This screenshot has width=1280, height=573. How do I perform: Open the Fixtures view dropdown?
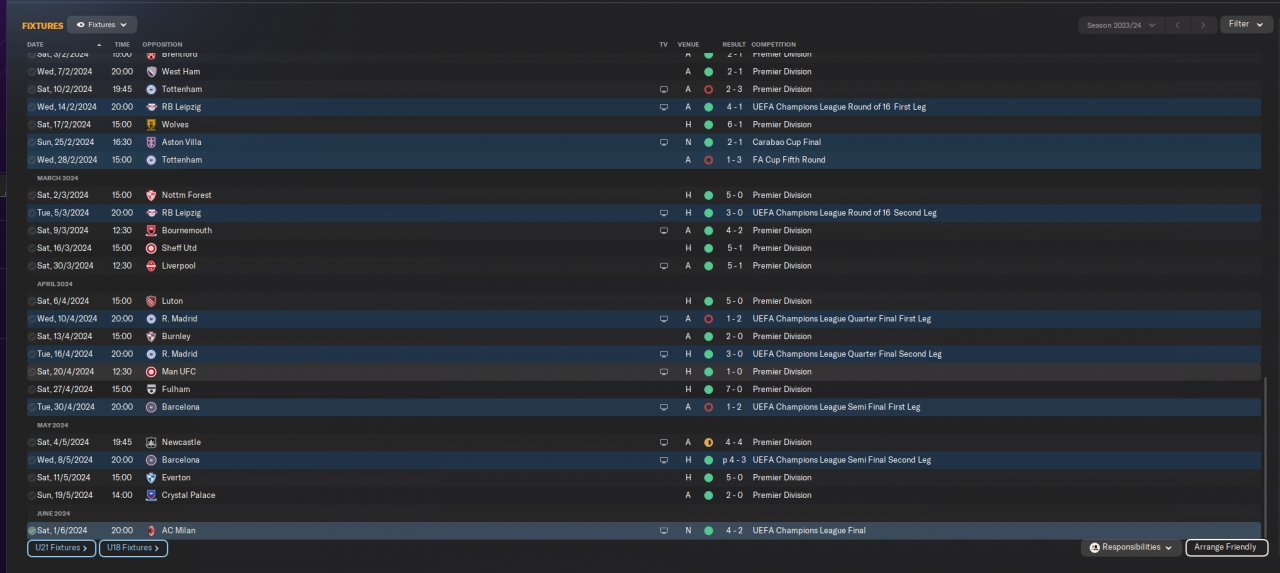(102, 24)
